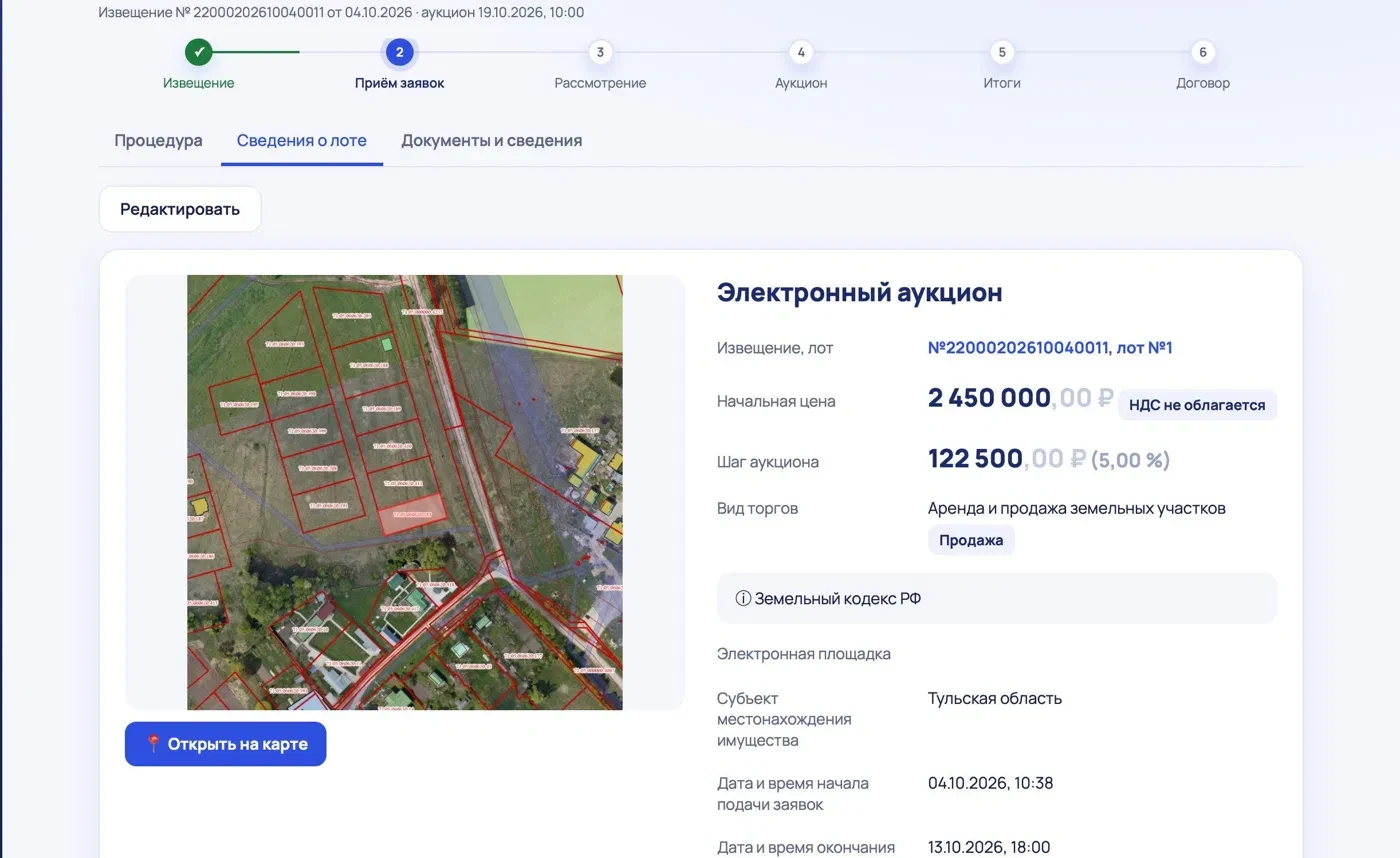Viewport: 1400px width, 858px height.
Task: Click the Шаг аукциона label
Action: (x=768, y=462)
